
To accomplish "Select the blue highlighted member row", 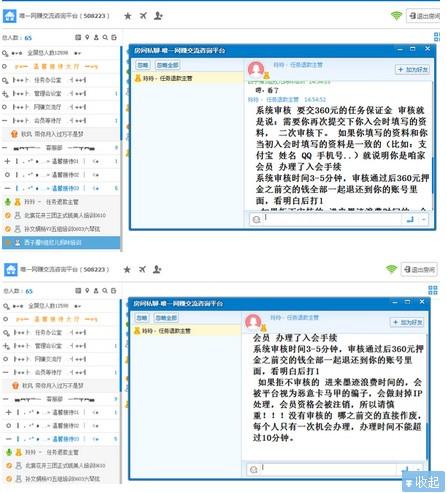I will click(x=61, y=243).
